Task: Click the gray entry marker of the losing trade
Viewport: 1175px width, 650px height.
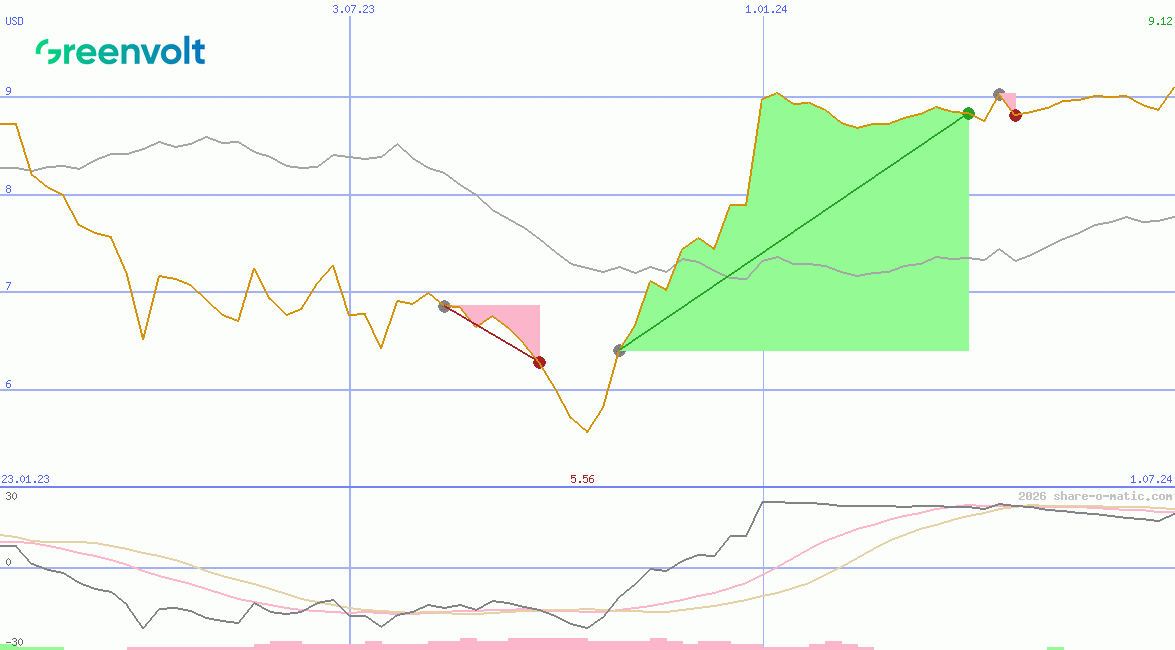Action: coord(445,306)
